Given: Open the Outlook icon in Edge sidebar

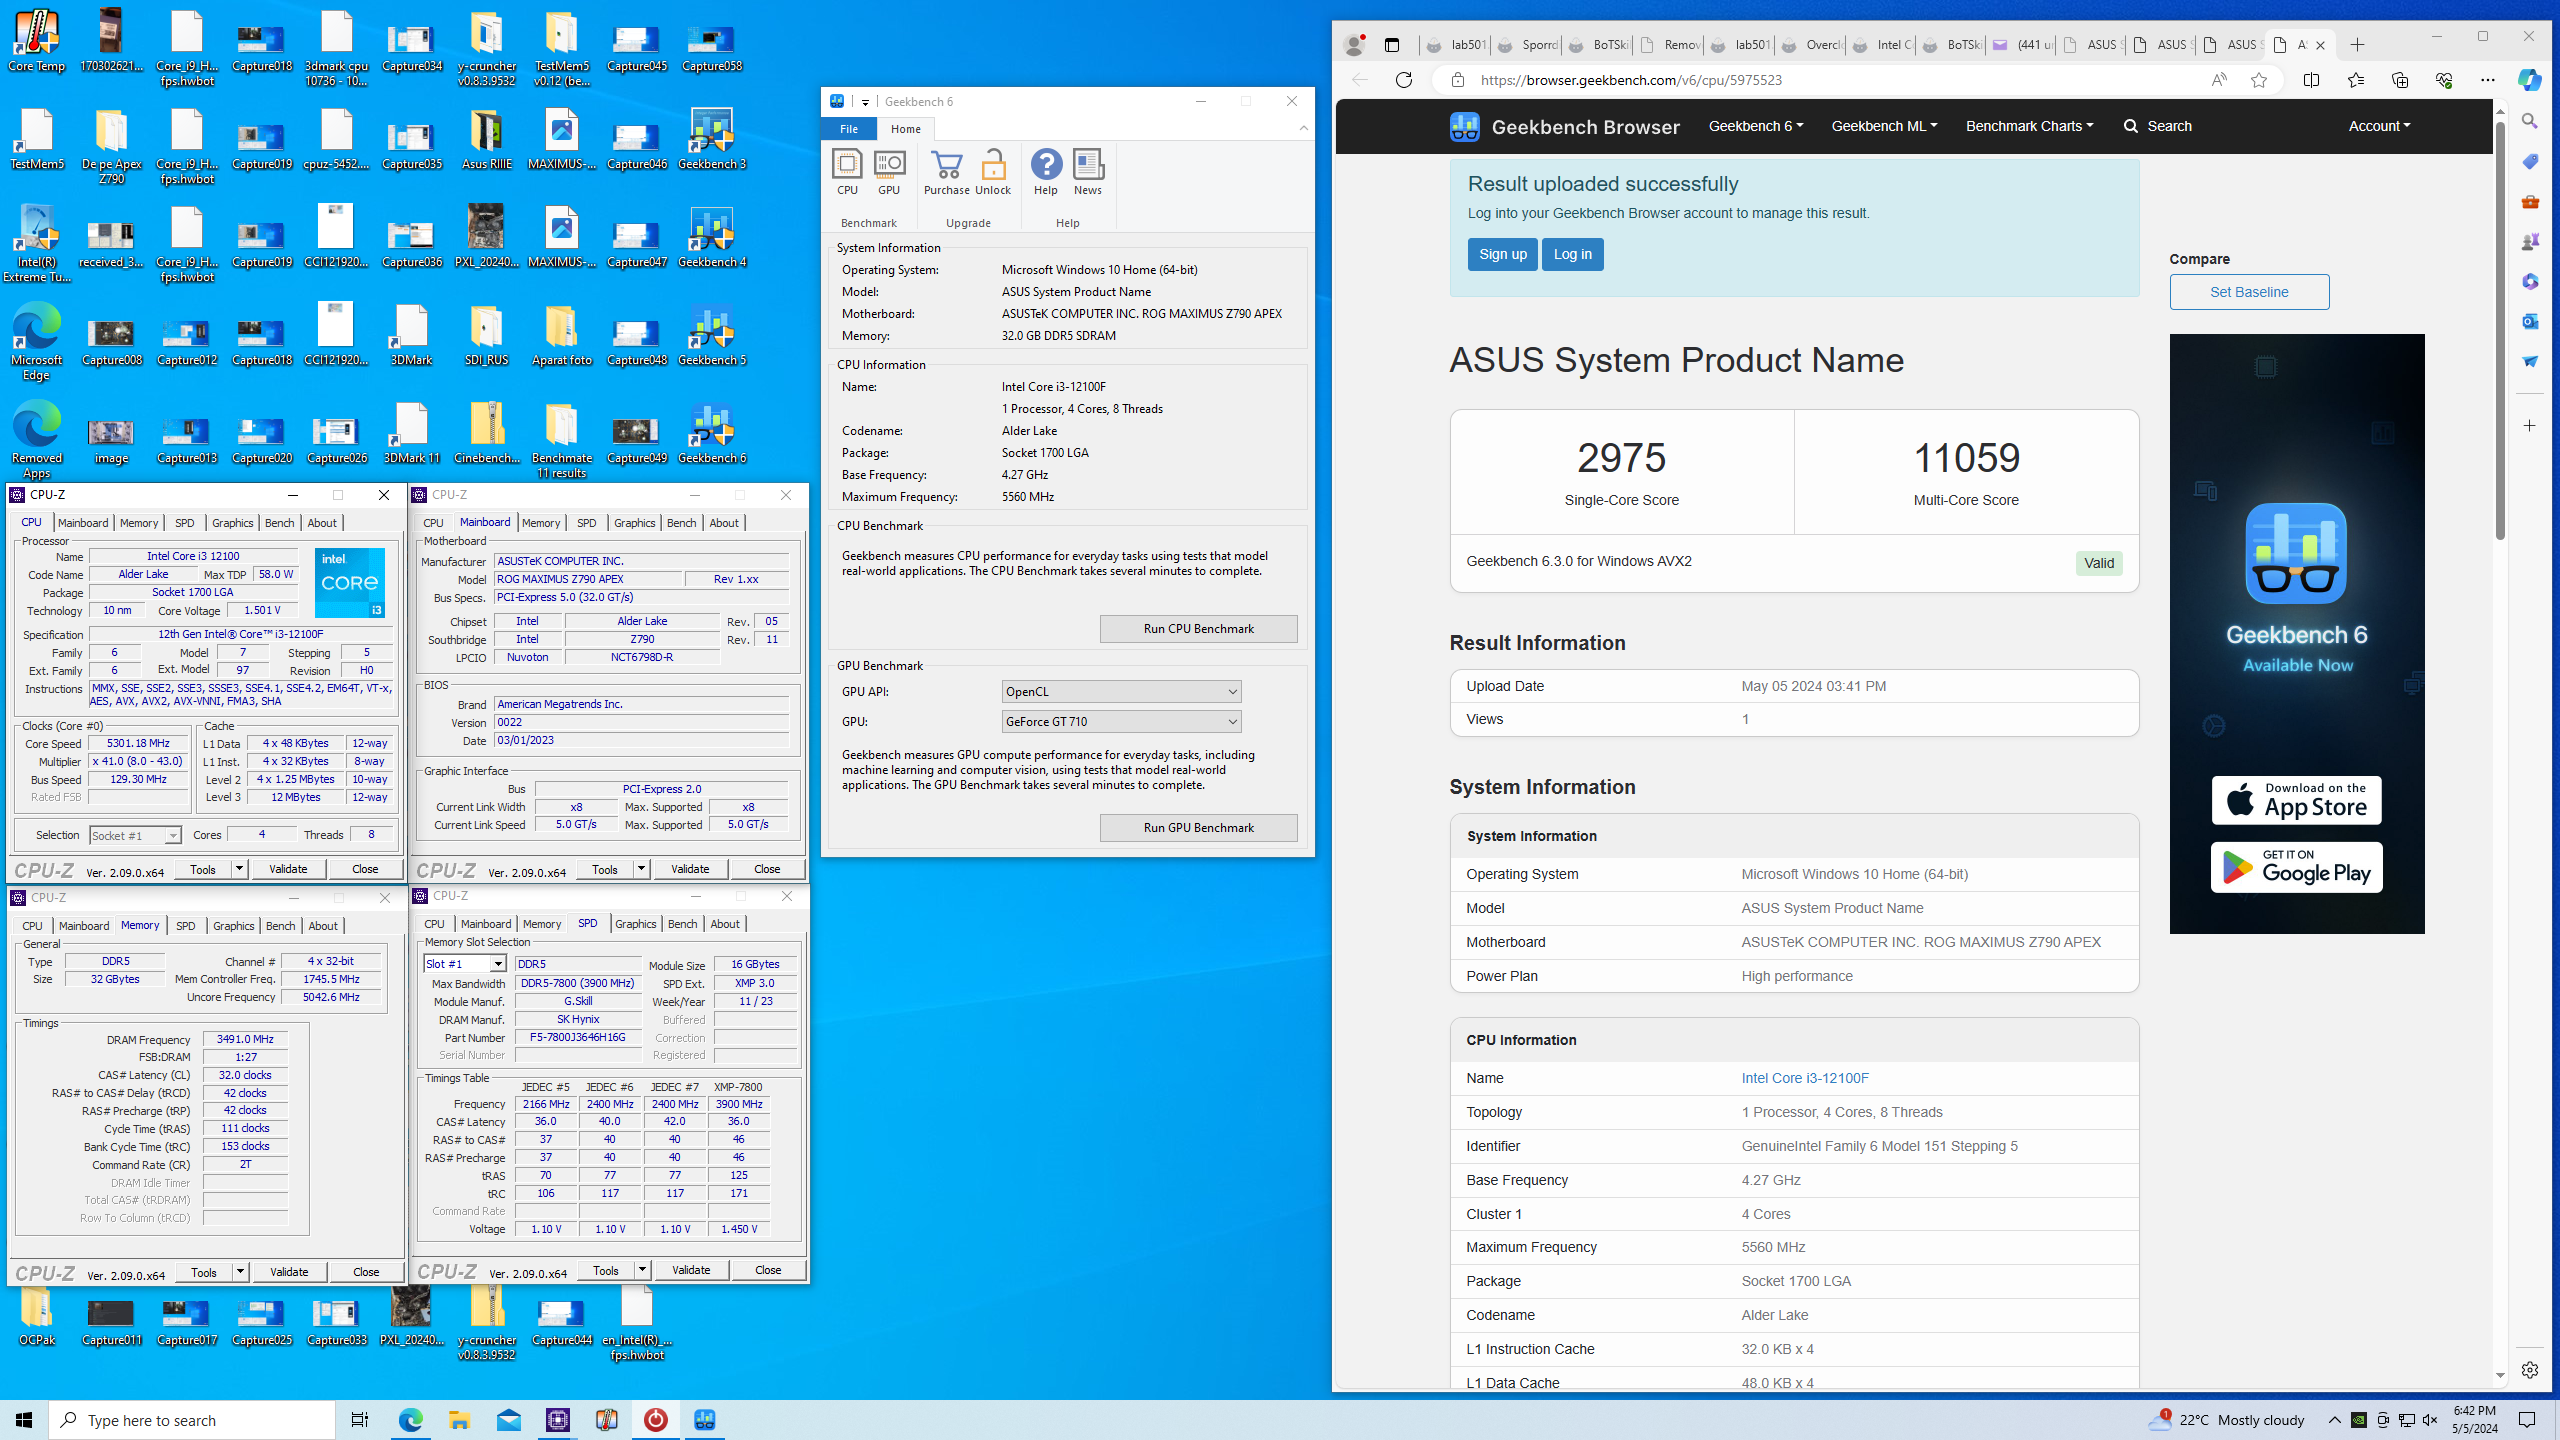Looking at the screenshot, I should click(x=2530, y=321).
